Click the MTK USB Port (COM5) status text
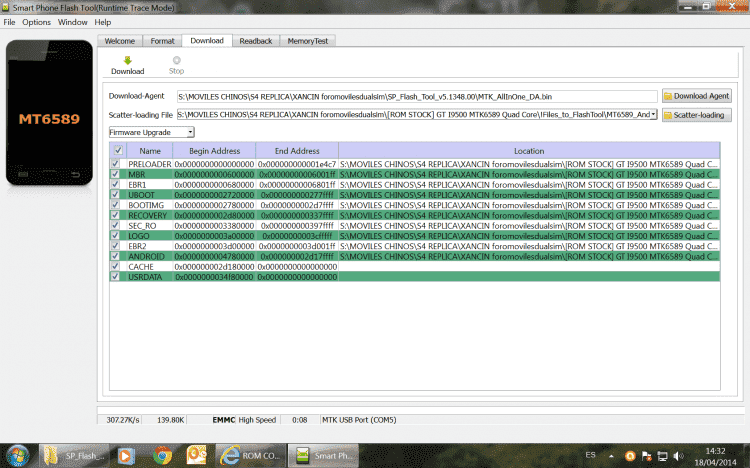Viewport: 750px width, 468px height. click(x=359, y=420)
